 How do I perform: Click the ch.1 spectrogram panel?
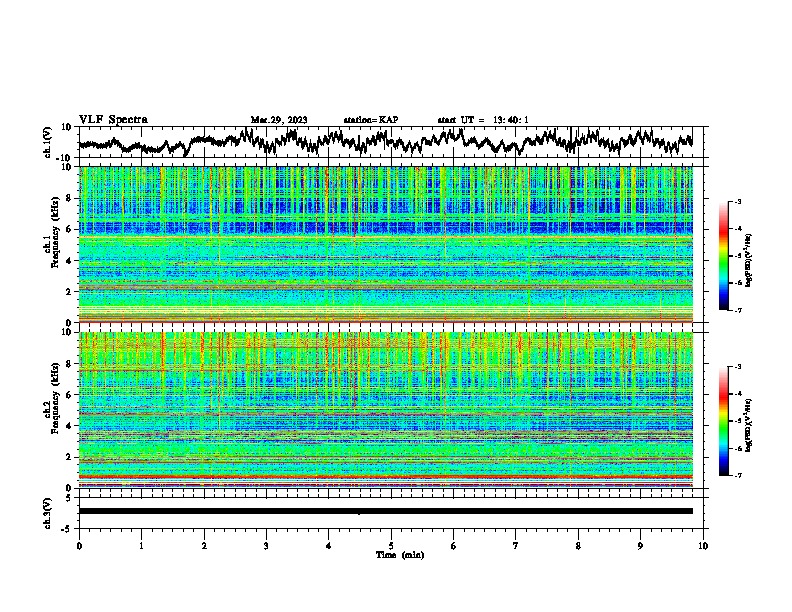point(386,244)
